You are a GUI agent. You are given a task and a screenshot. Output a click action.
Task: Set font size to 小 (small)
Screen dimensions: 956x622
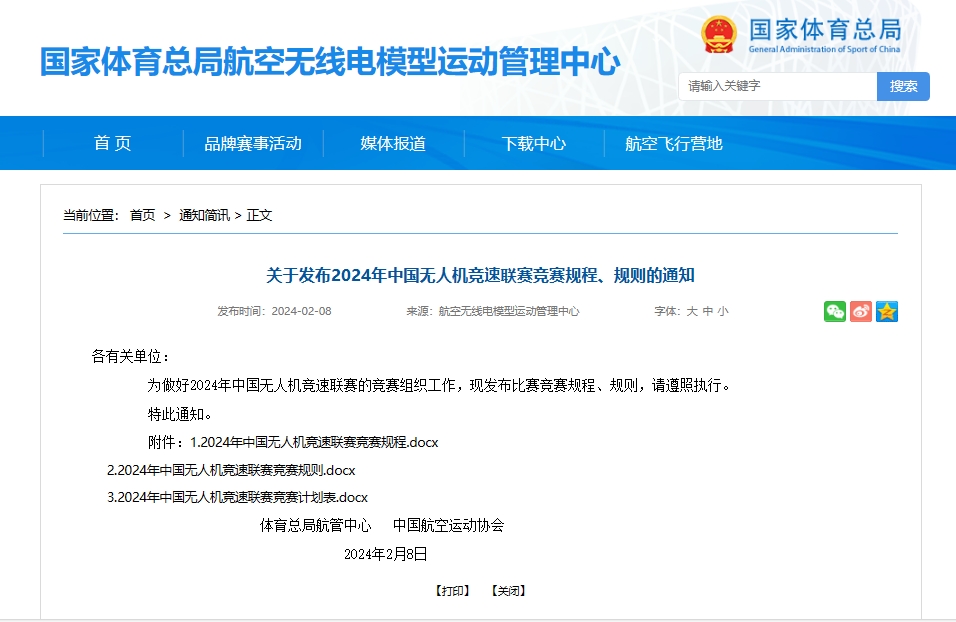(723, 311)
